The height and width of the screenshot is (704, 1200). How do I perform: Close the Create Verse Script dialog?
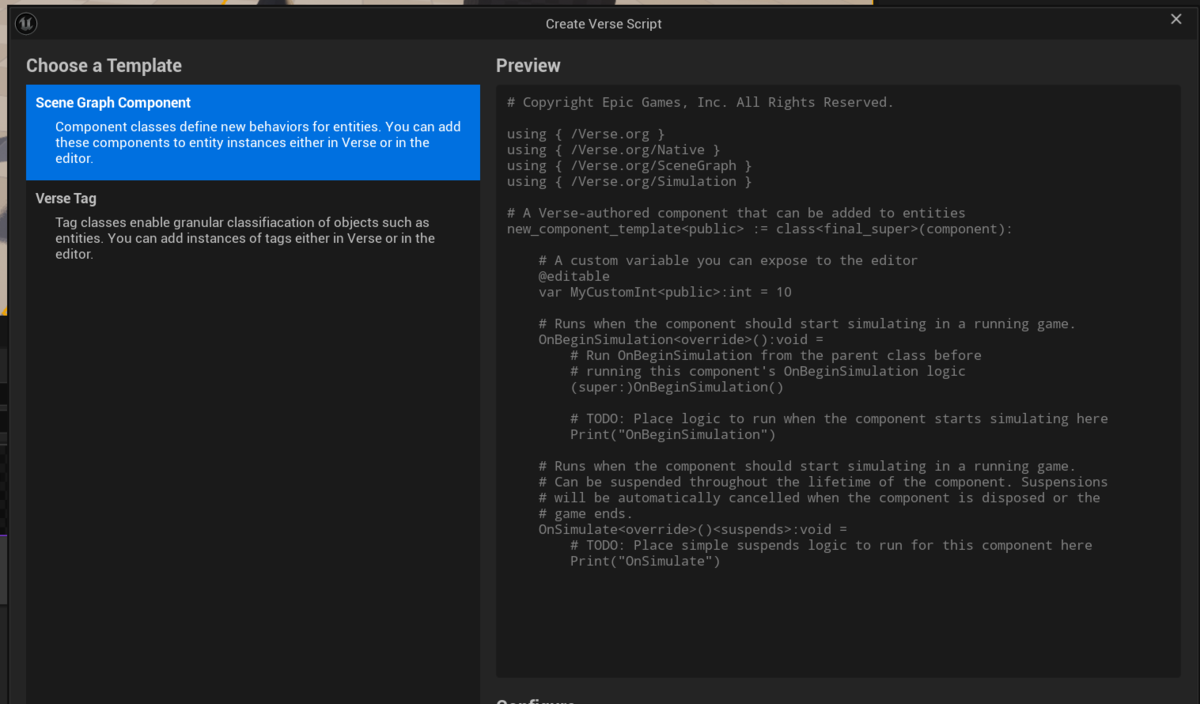1176,19
